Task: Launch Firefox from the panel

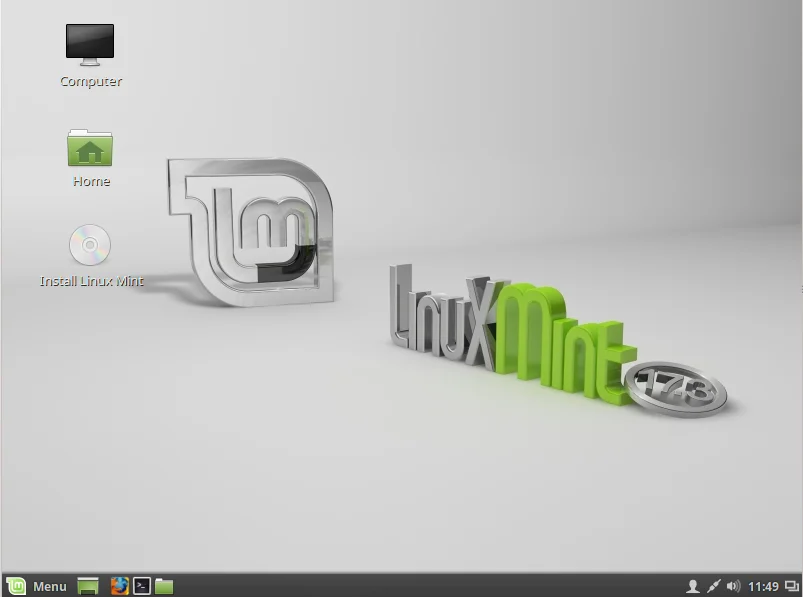Action: click(120, 586)
